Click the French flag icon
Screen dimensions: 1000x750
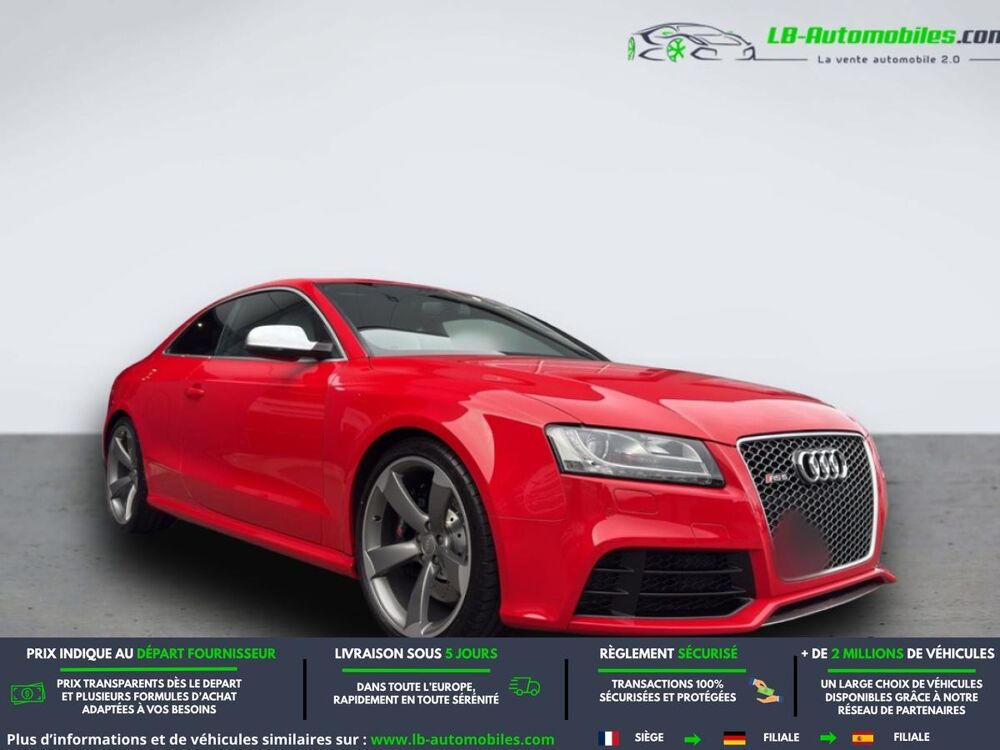(608, 739)
